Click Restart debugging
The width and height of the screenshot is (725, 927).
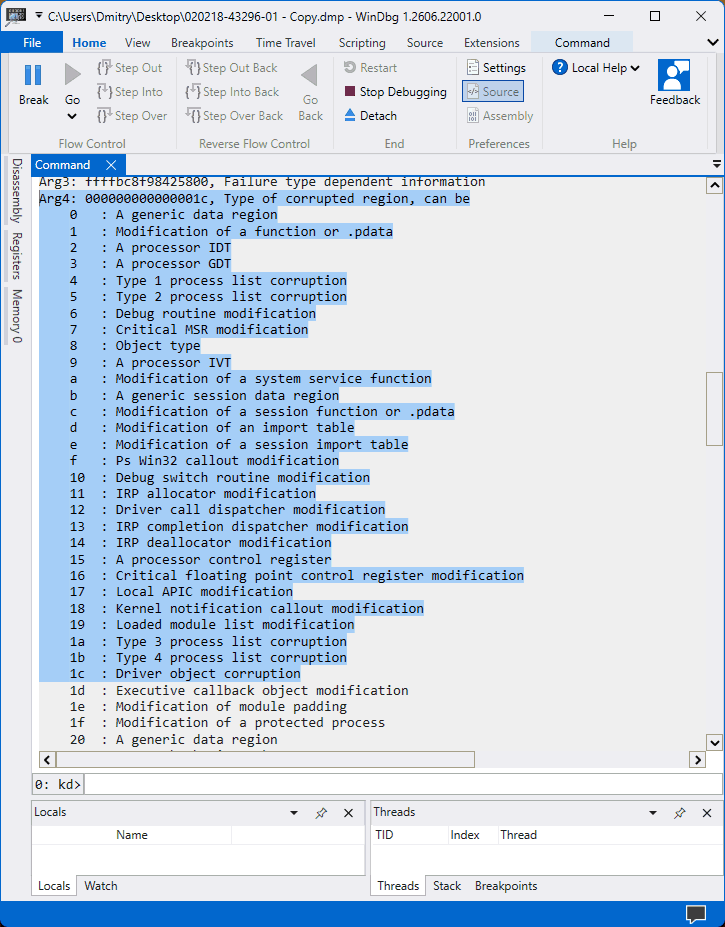(370, 68)
